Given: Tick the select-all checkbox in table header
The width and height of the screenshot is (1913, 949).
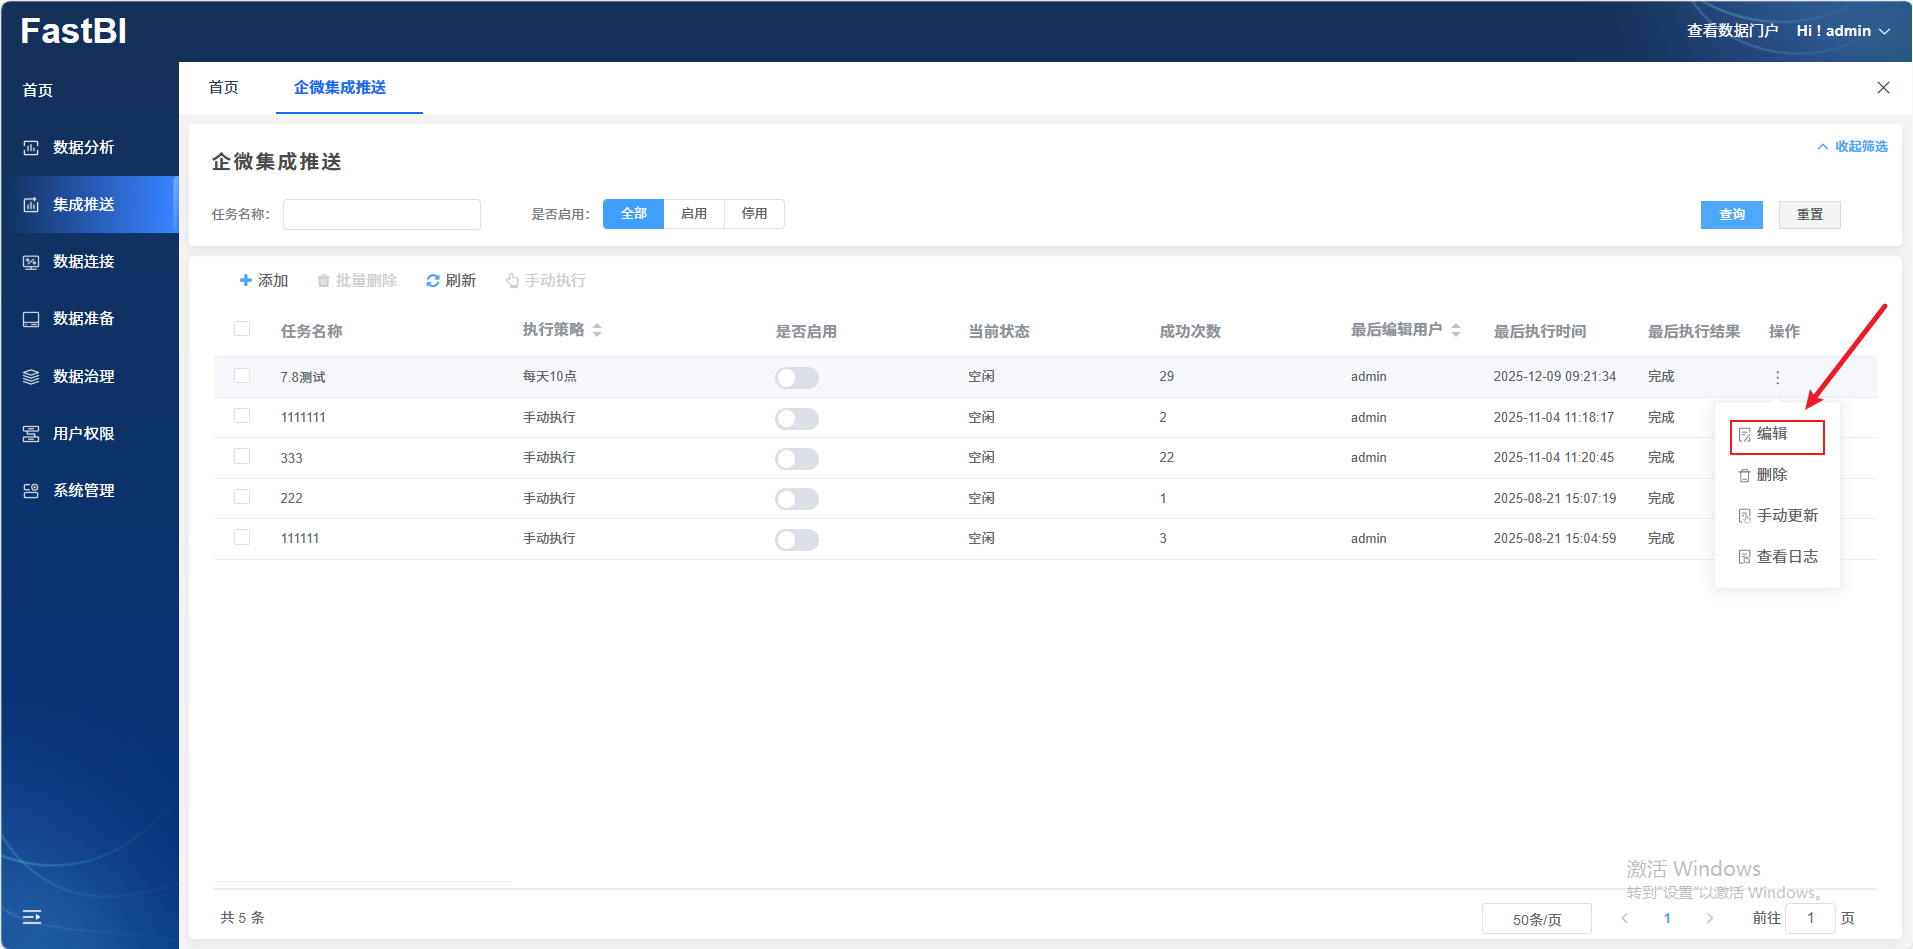Looking at the screenshot, I should pos(242,329).
